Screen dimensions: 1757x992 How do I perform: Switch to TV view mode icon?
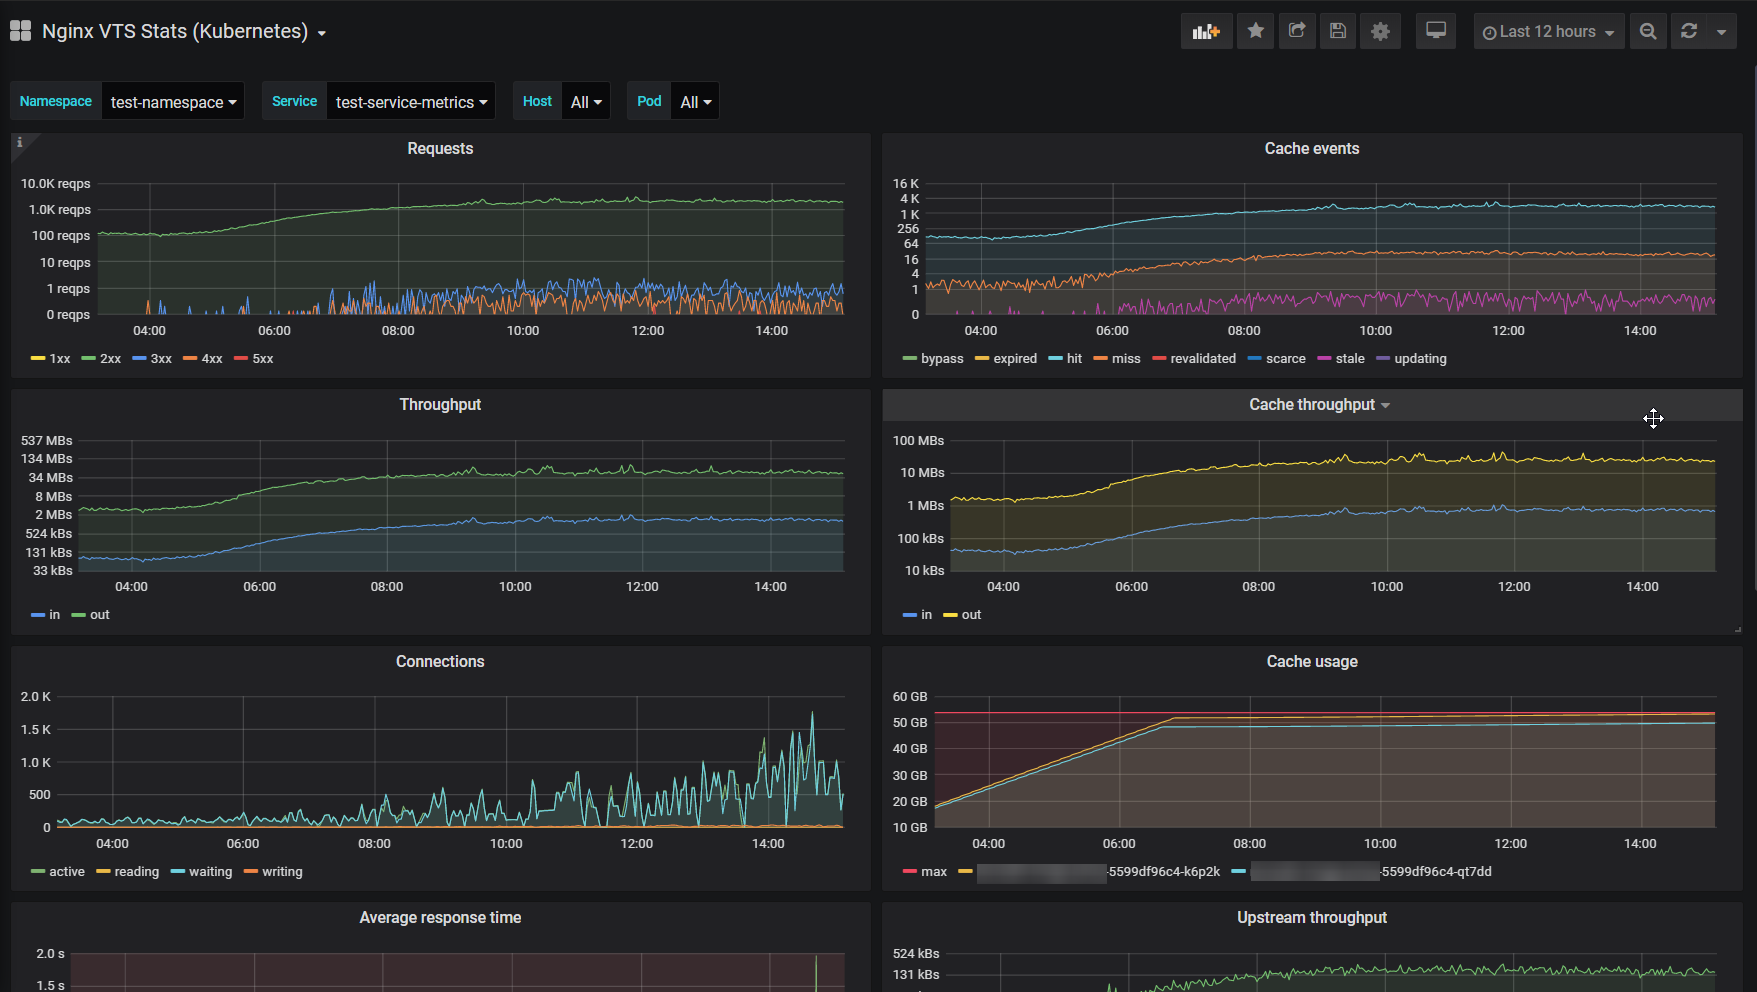(1436, 32)
